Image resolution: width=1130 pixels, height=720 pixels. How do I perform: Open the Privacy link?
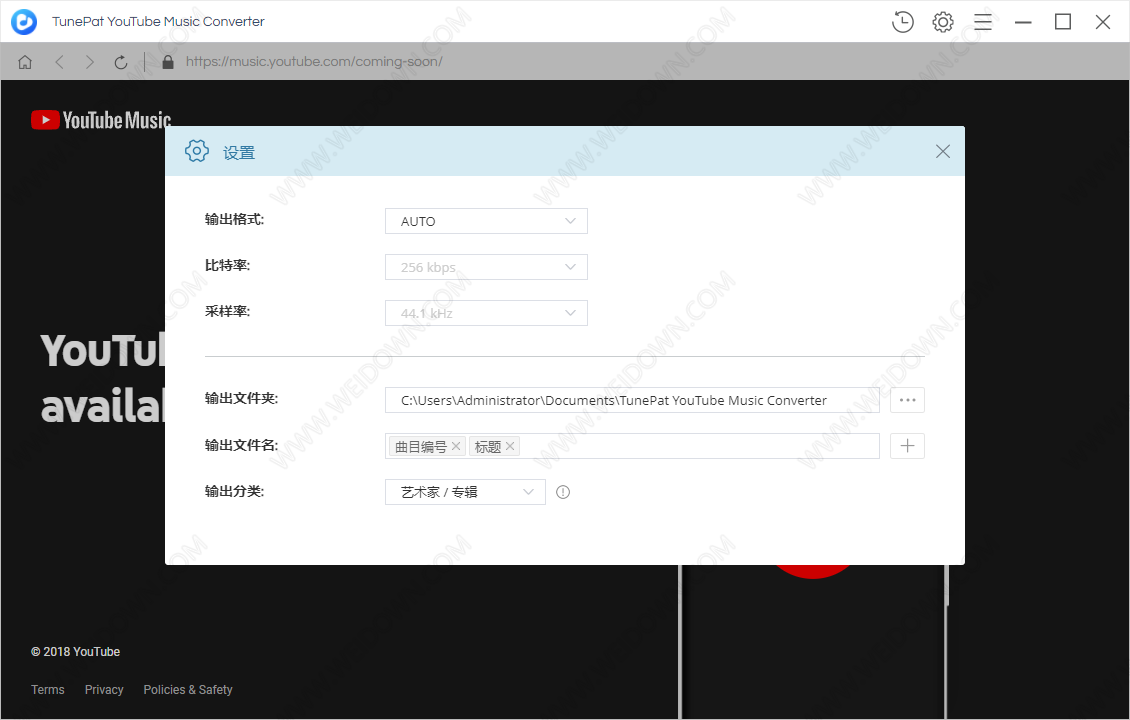(104, 690)
